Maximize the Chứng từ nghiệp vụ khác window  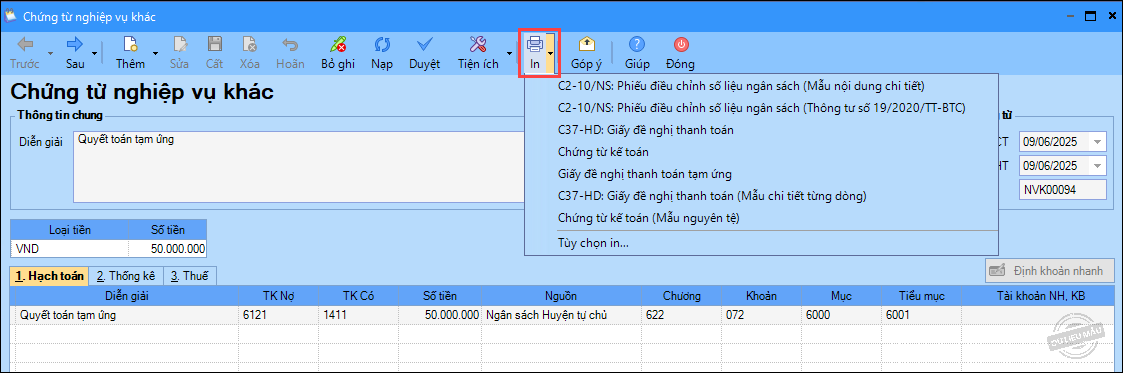coord(1091,15)
